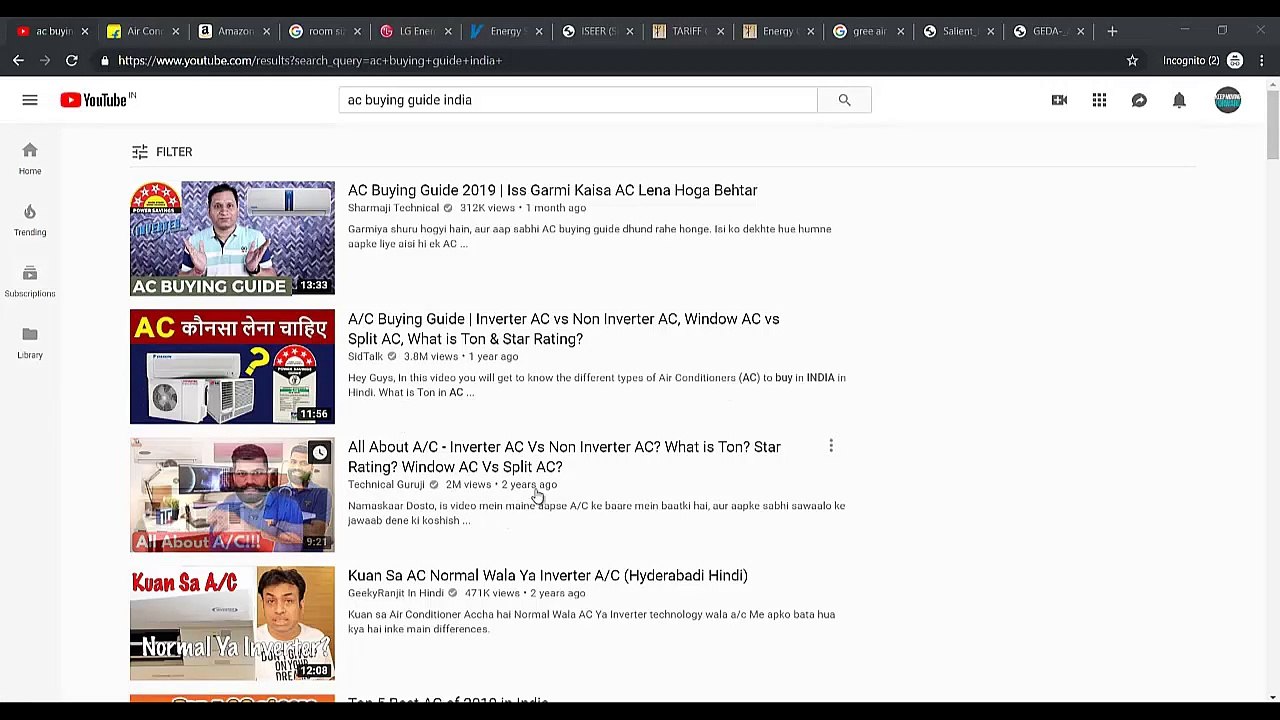
Task: Open Library in the sidebar
Action: tap(30, 342)
